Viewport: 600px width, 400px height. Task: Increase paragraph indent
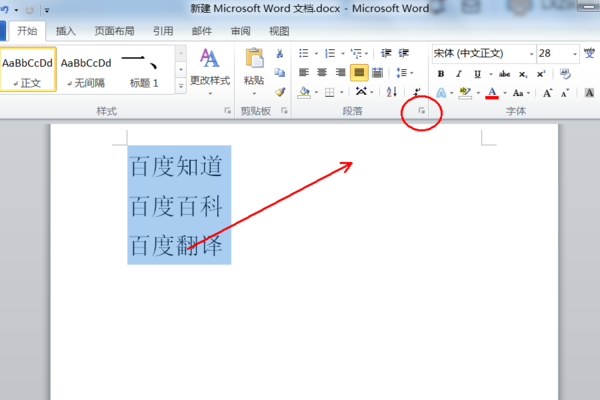[x=404, y=53]
